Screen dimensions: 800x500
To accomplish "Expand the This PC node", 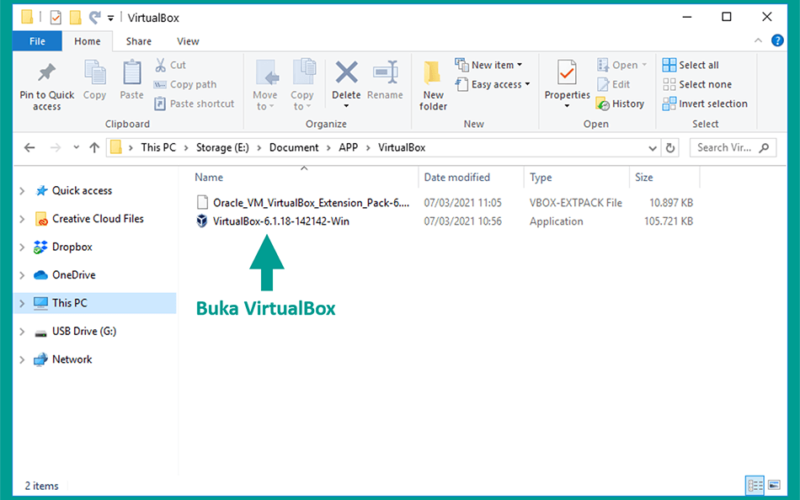I will (x=22, y=303).
